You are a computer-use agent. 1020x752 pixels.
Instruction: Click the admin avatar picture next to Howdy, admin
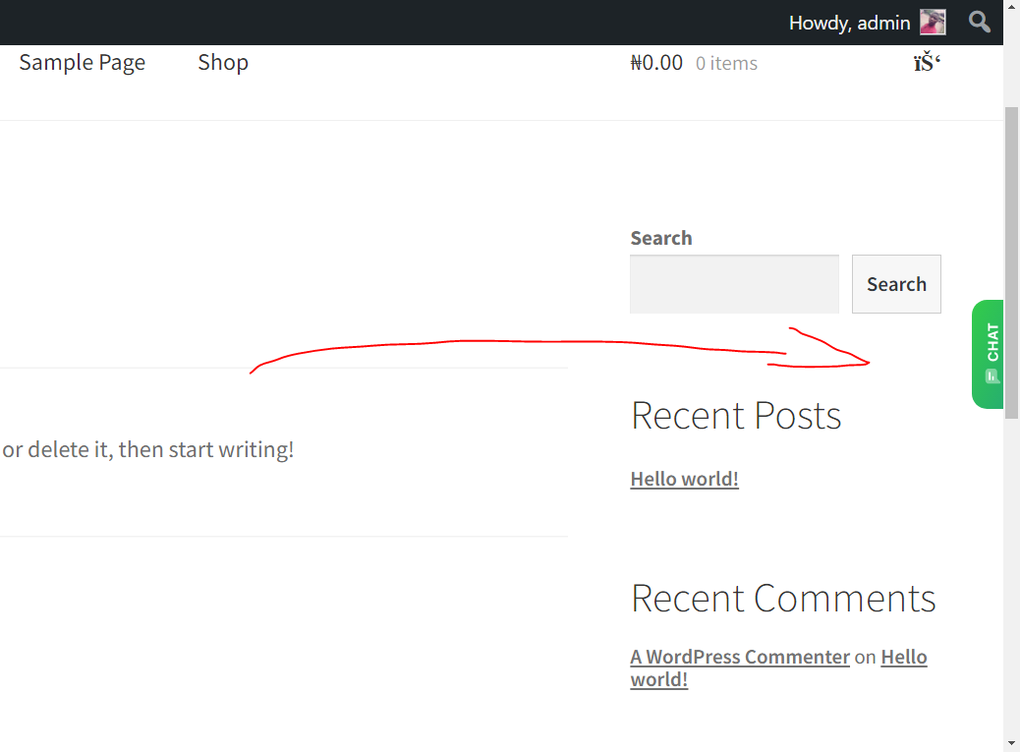pyautogui.click(x=931, y=21)
